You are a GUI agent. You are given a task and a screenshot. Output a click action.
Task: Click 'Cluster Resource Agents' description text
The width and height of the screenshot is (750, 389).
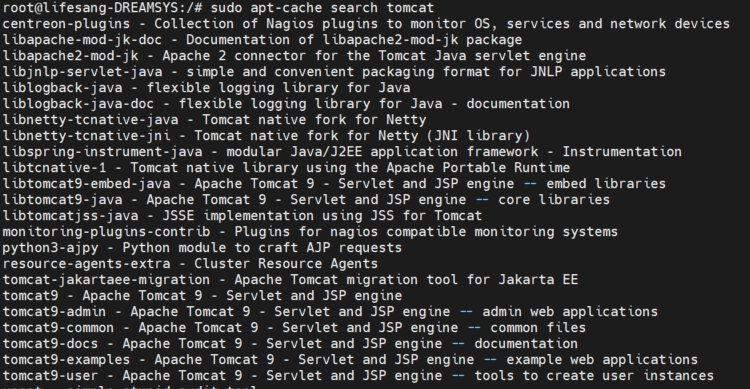pos(286,264)
